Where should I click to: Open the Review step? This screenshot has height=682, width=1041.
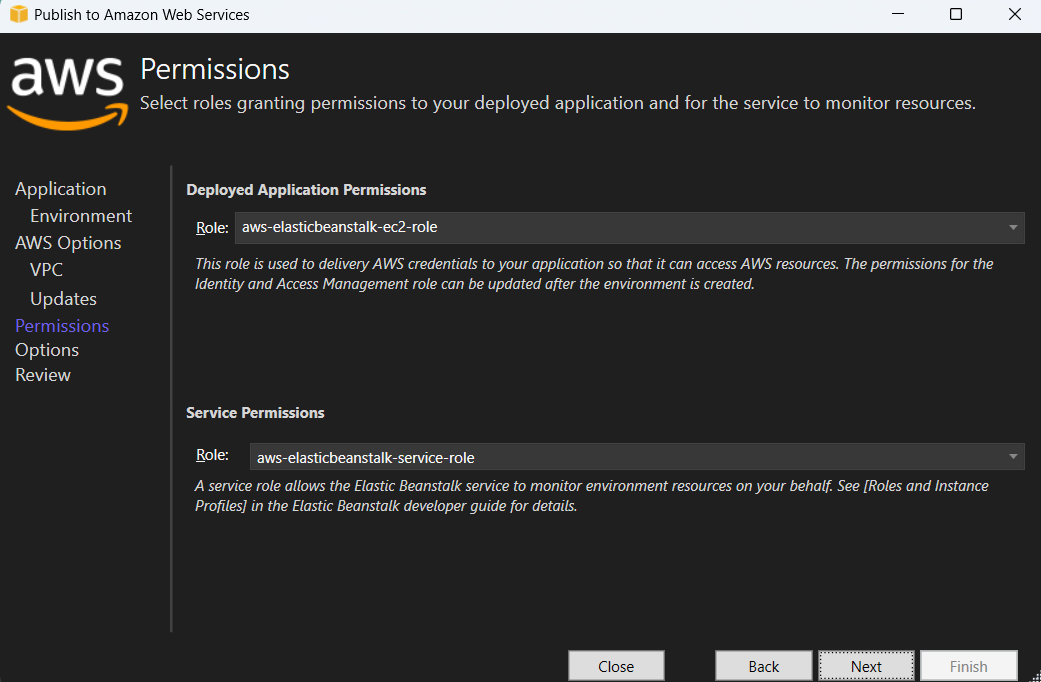click(43, 375)
